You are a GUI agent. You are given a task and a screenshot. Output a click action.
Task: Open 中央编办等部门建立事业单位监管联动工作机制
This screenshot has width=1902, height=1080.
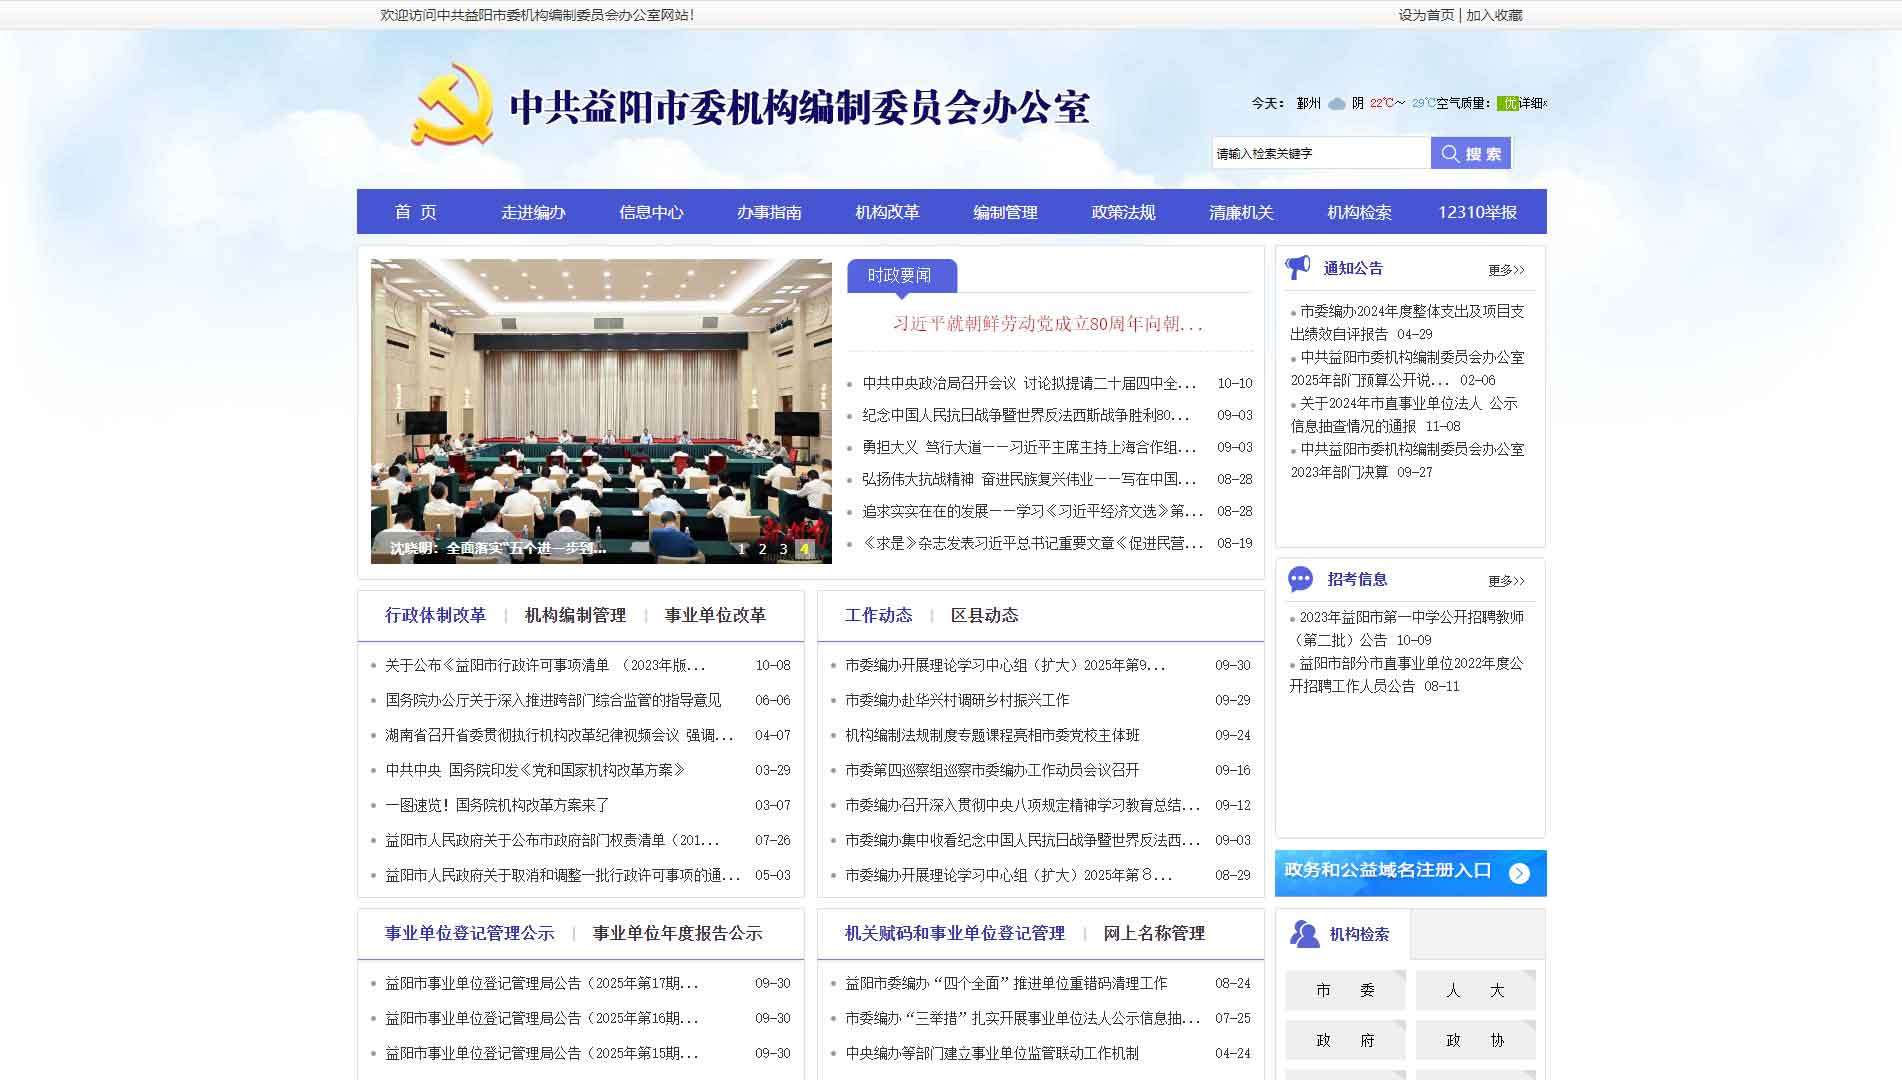(992, 1053)
